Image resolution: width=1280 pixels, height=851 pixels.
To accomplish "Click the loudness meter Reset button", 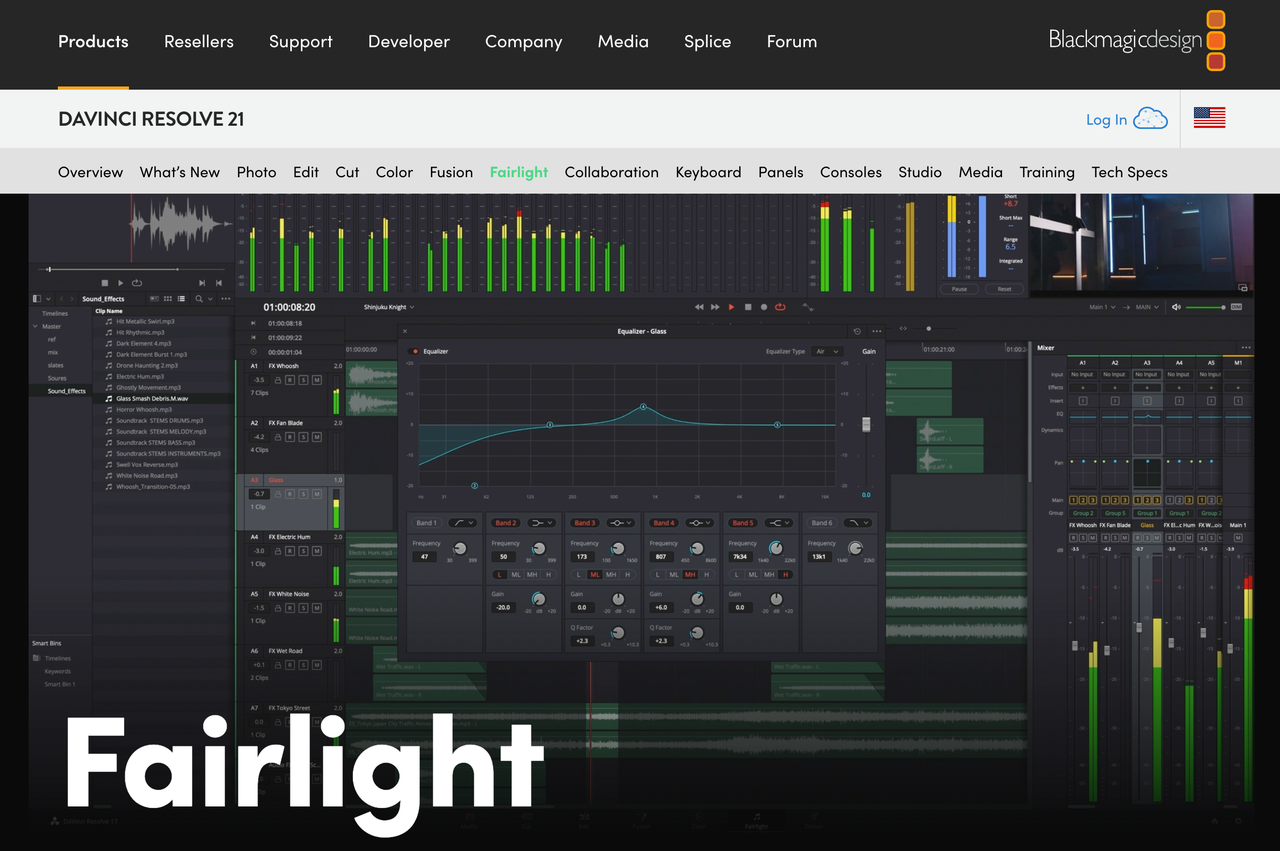I will pos(1005,288).
